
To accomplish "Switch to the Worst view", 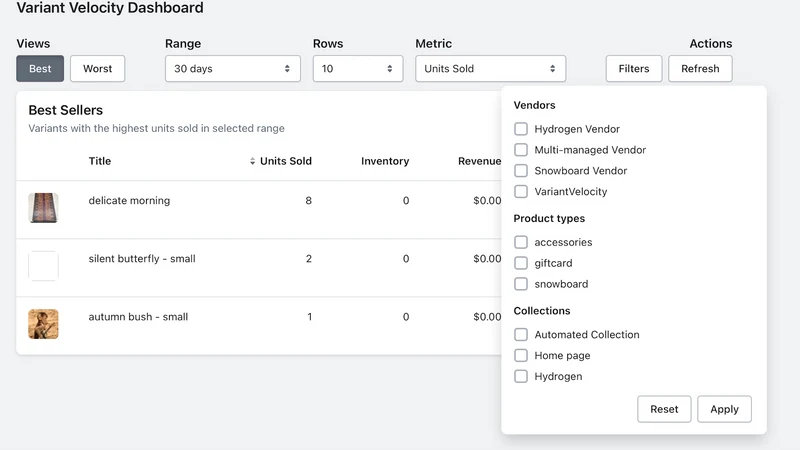I will (x=97, y=68).
